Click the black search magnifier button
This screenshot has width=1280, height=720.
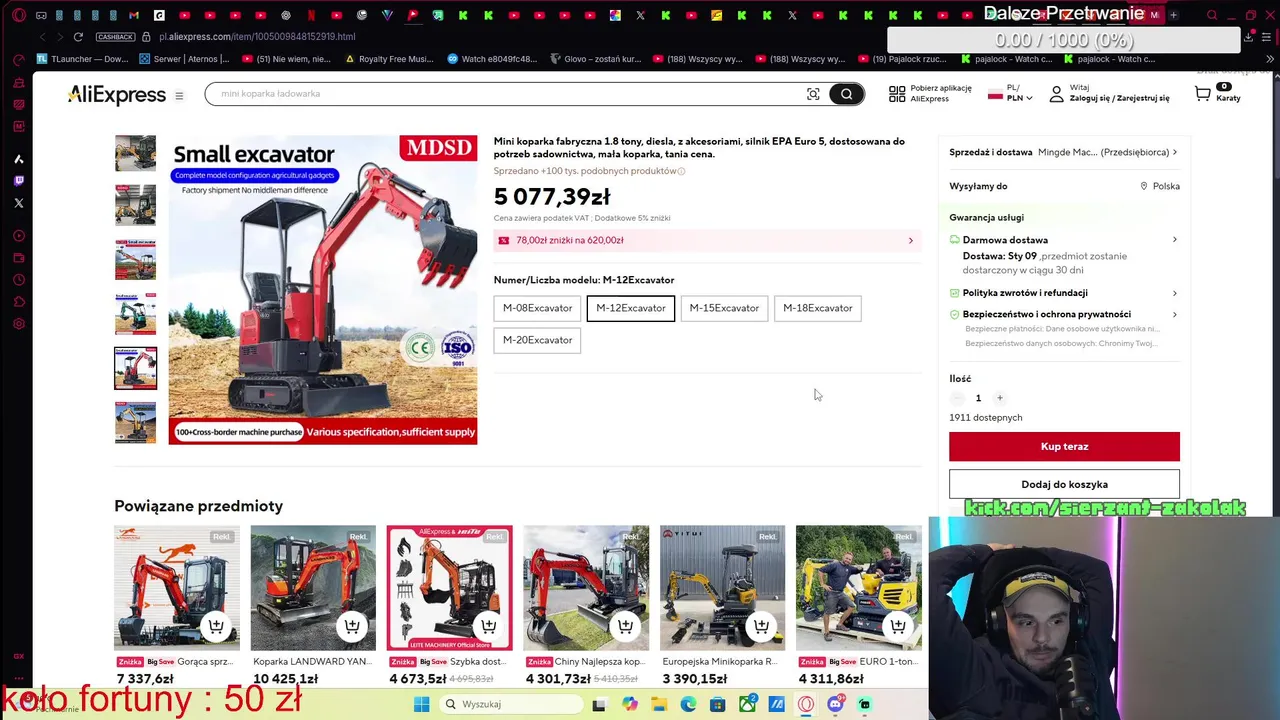(x=846, y=94)
